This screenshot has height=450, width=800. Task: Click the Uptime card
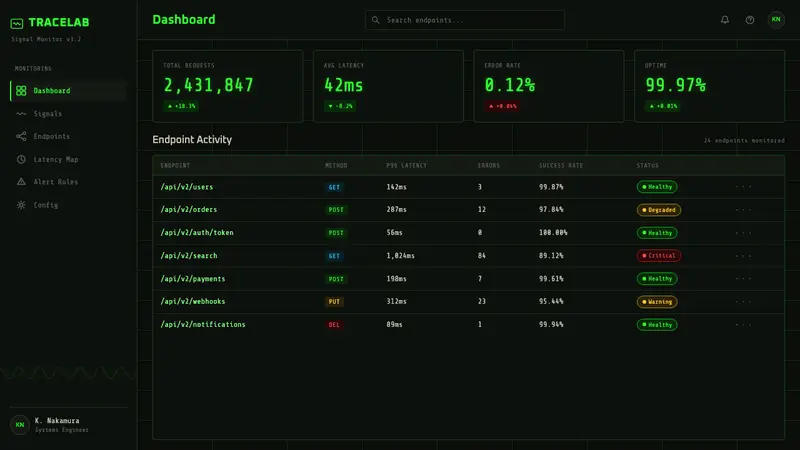709,86
